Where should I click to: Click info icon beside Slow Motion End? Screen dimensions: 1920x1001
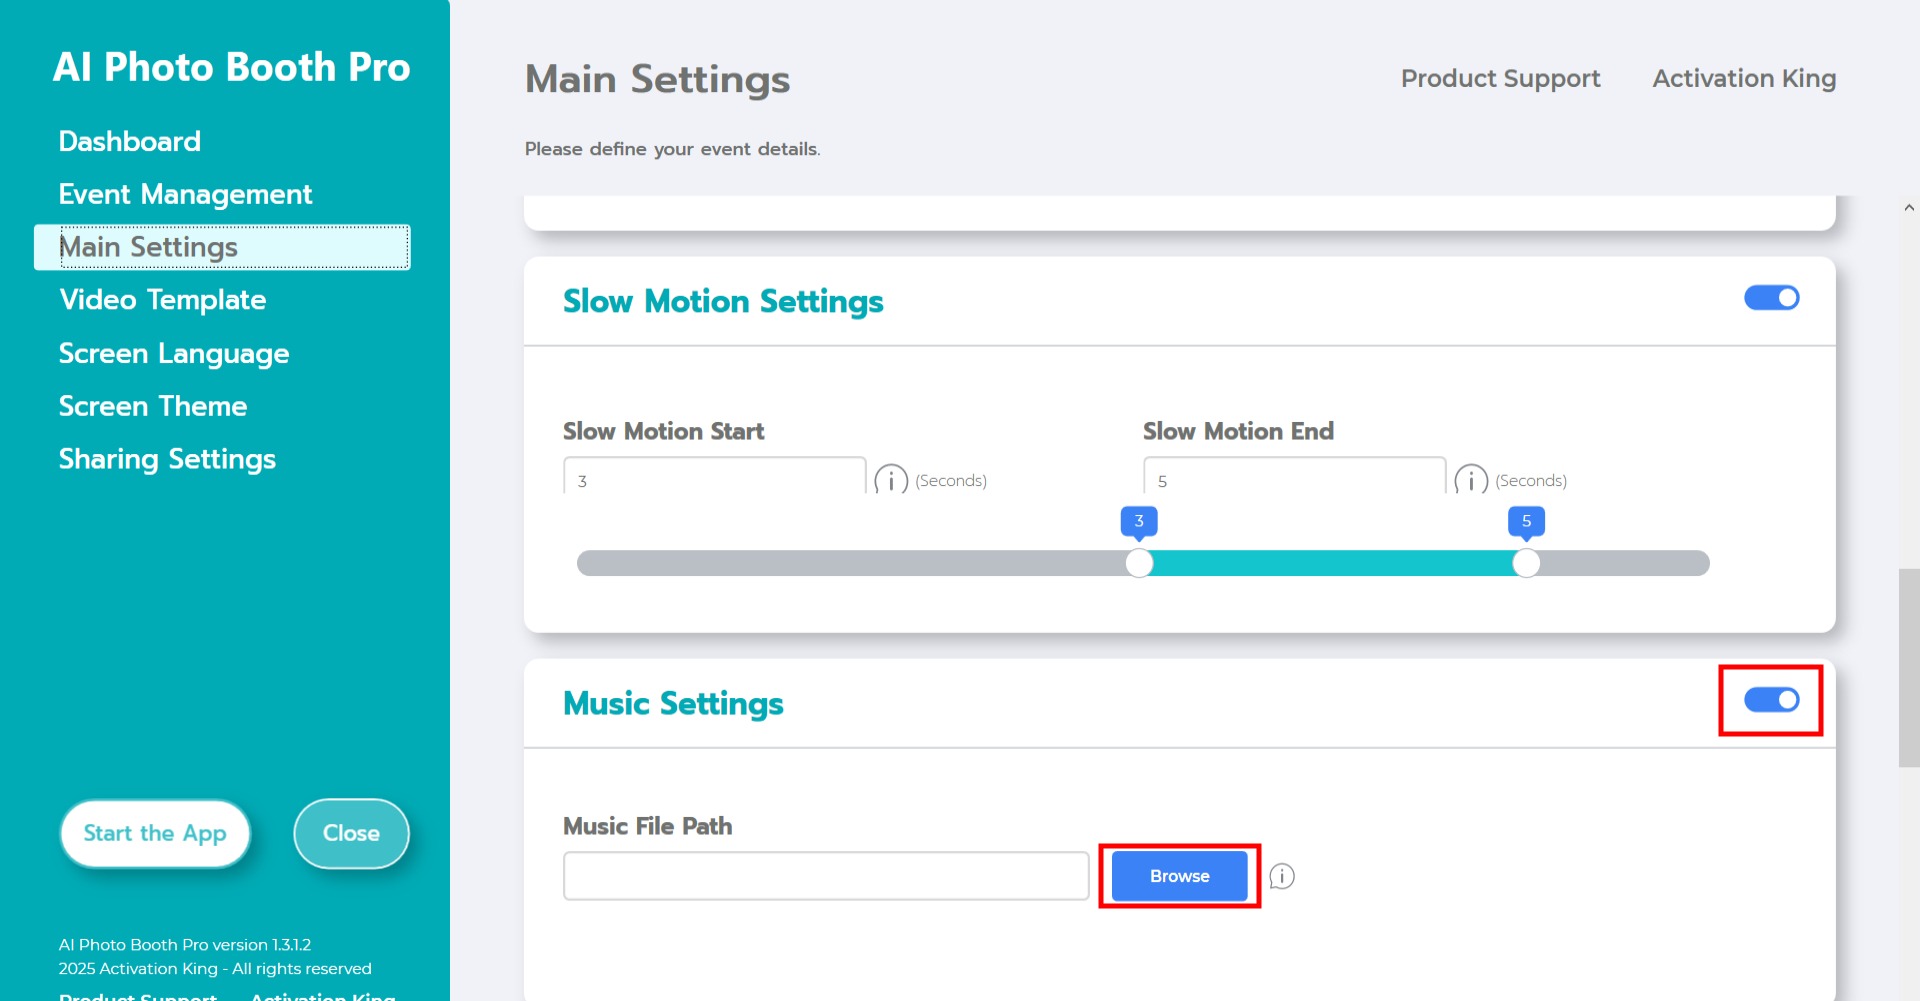(x=1470, y=480)
